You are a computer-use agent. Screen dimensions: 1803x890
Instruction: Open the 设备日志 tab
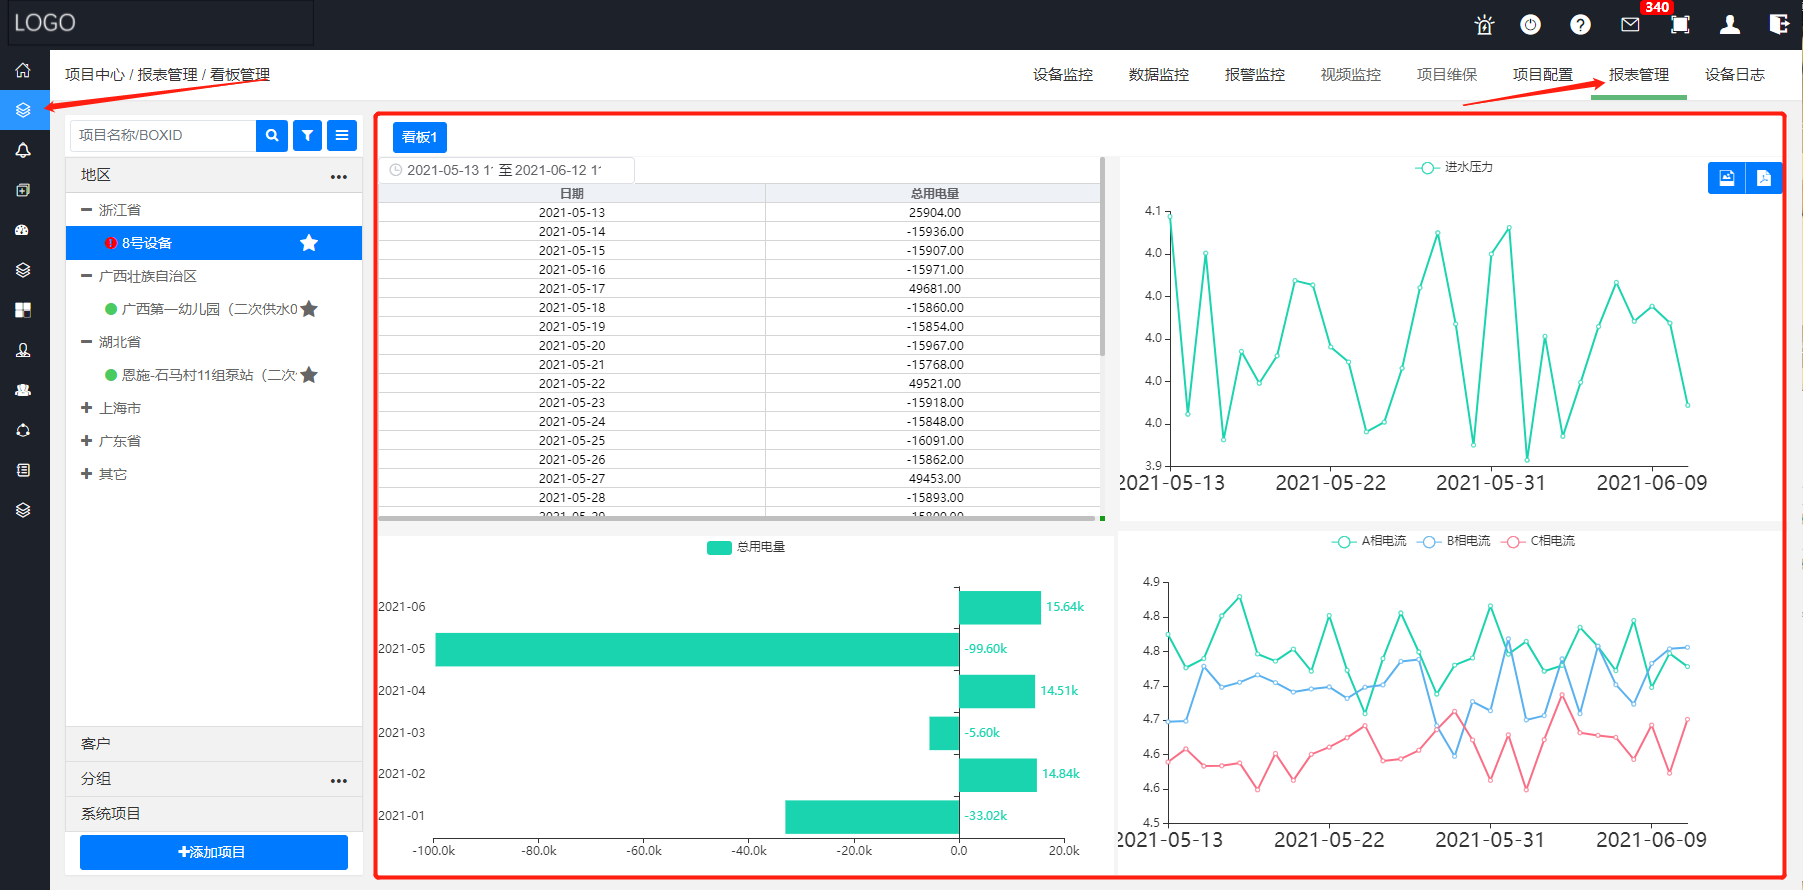(1735, 75)
